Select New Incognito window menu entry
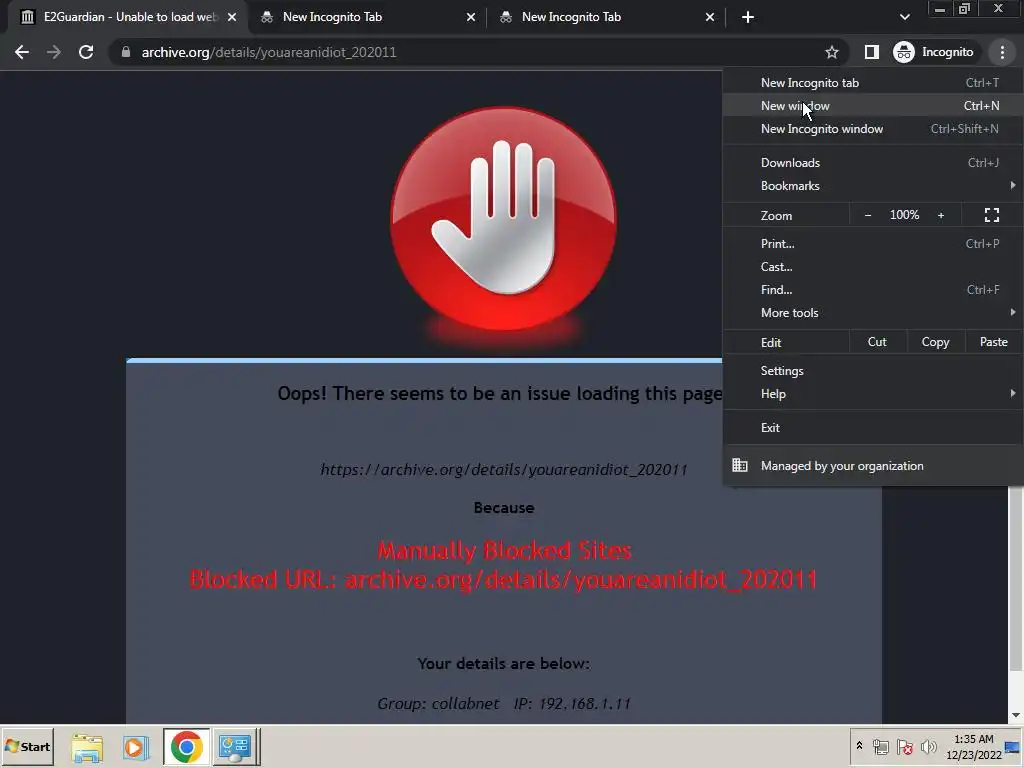Viewport: 1024px width, 768px height. [x=873, y=129]
